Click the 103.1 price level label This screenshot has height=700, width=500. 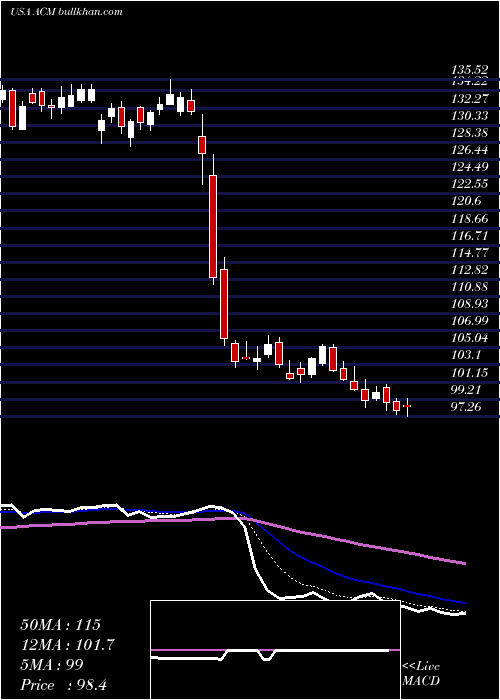click(x=467, y=355)
